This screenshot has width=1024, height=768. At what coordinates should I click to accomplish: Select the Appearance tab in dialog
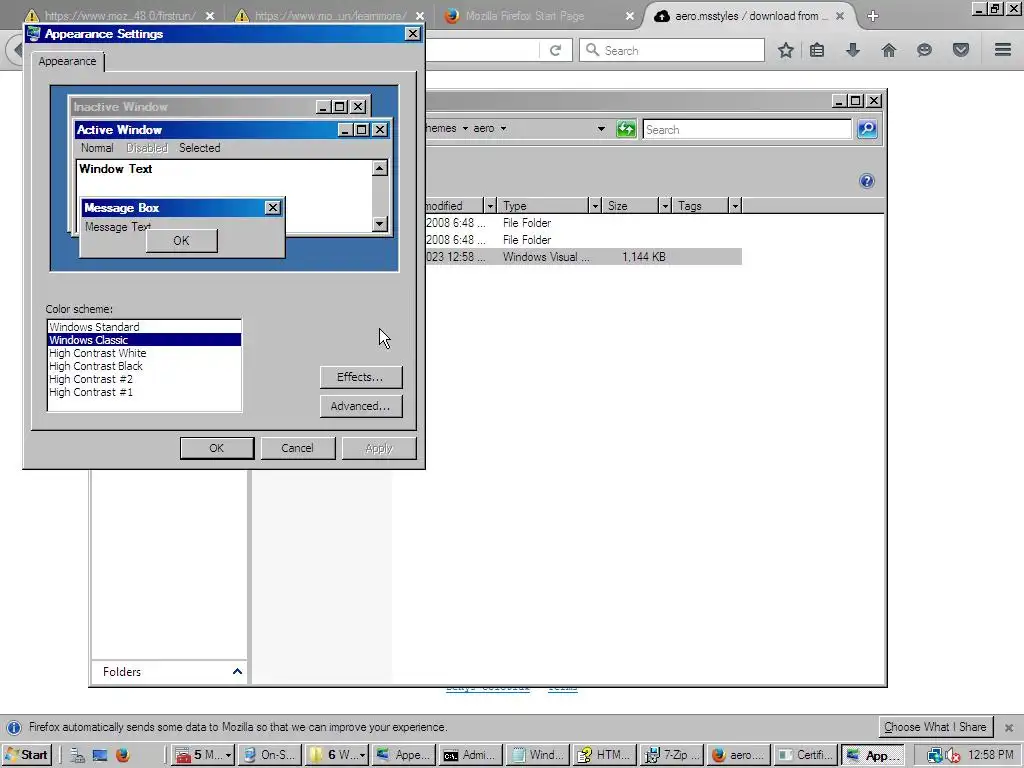coord(67,61)
